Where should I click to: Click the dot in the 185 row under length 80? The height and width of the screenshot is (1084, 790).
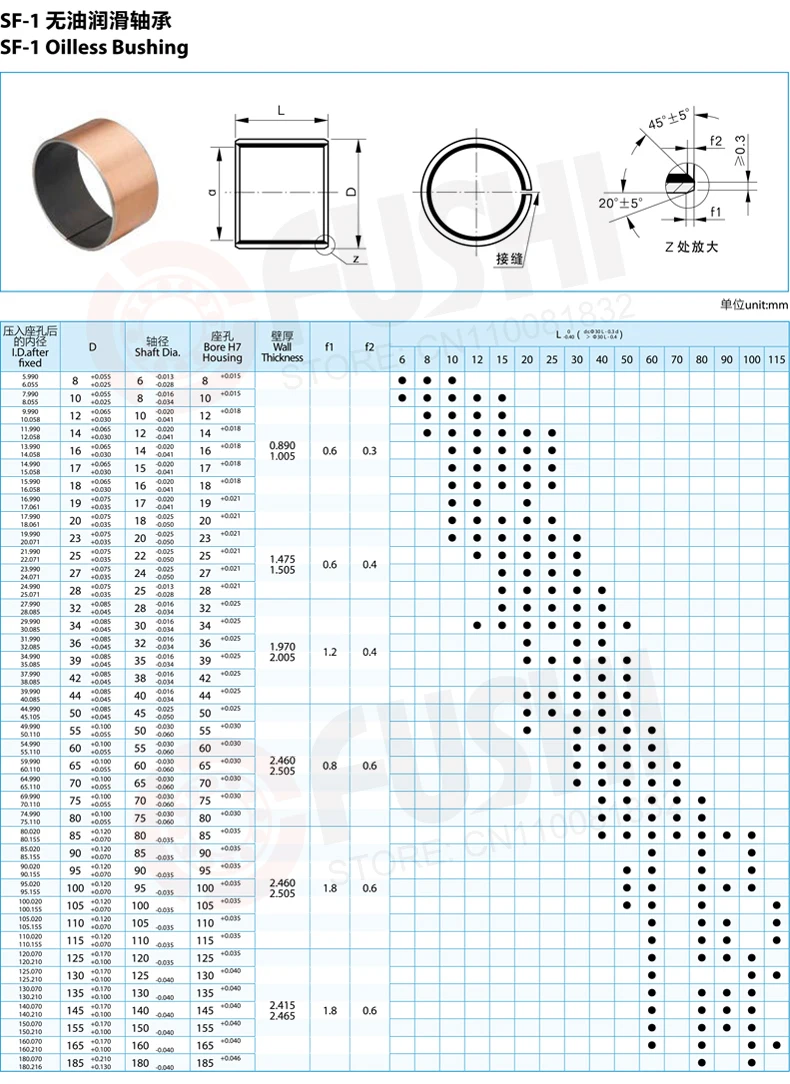point(702,1063)
